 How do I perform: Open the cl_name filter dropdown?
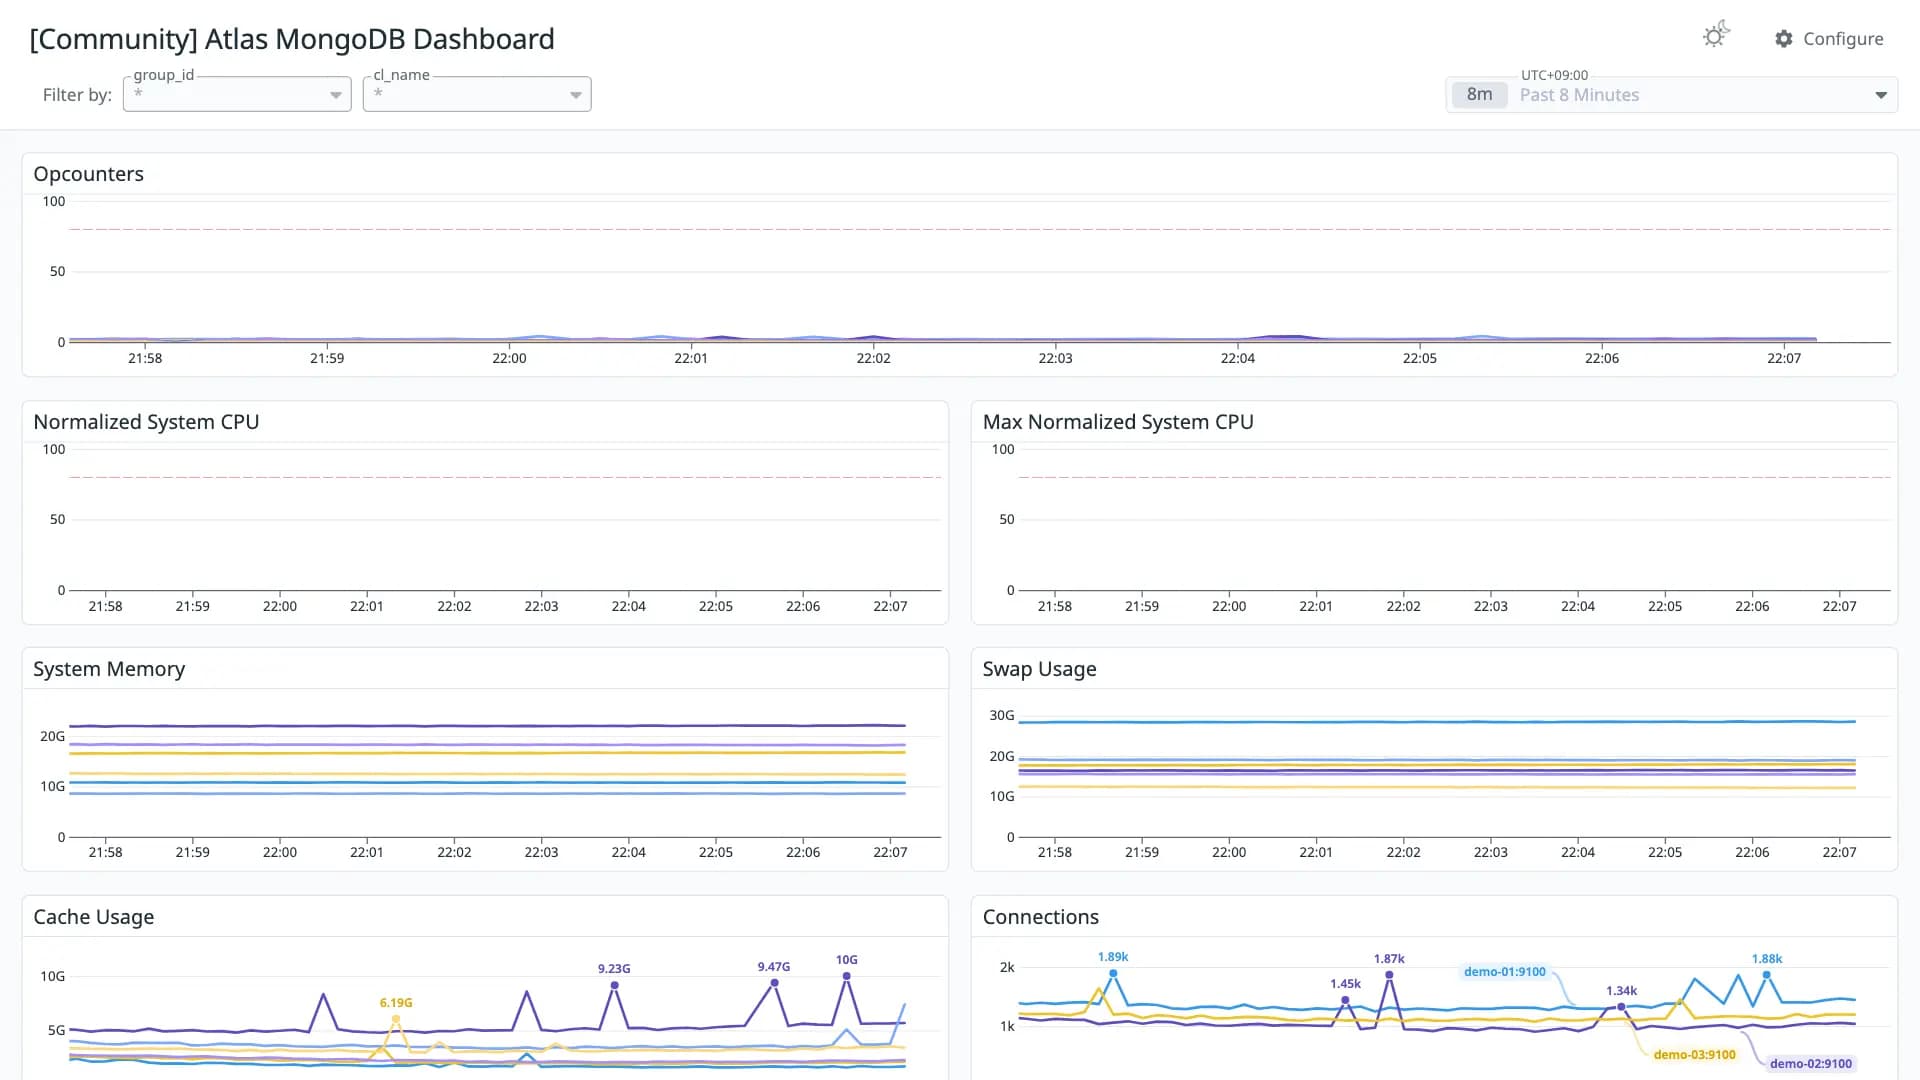click(477, 94)
